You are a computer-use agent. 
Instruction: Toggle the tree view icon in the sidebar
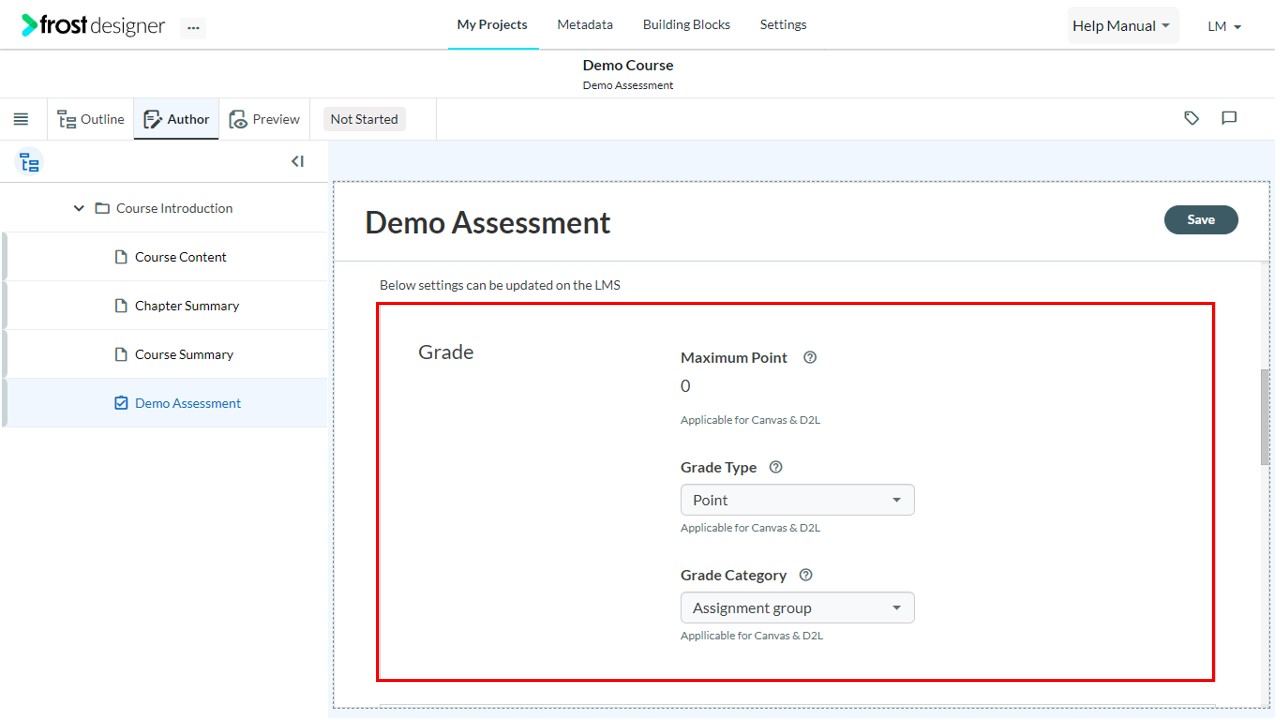tap(29, 162)
